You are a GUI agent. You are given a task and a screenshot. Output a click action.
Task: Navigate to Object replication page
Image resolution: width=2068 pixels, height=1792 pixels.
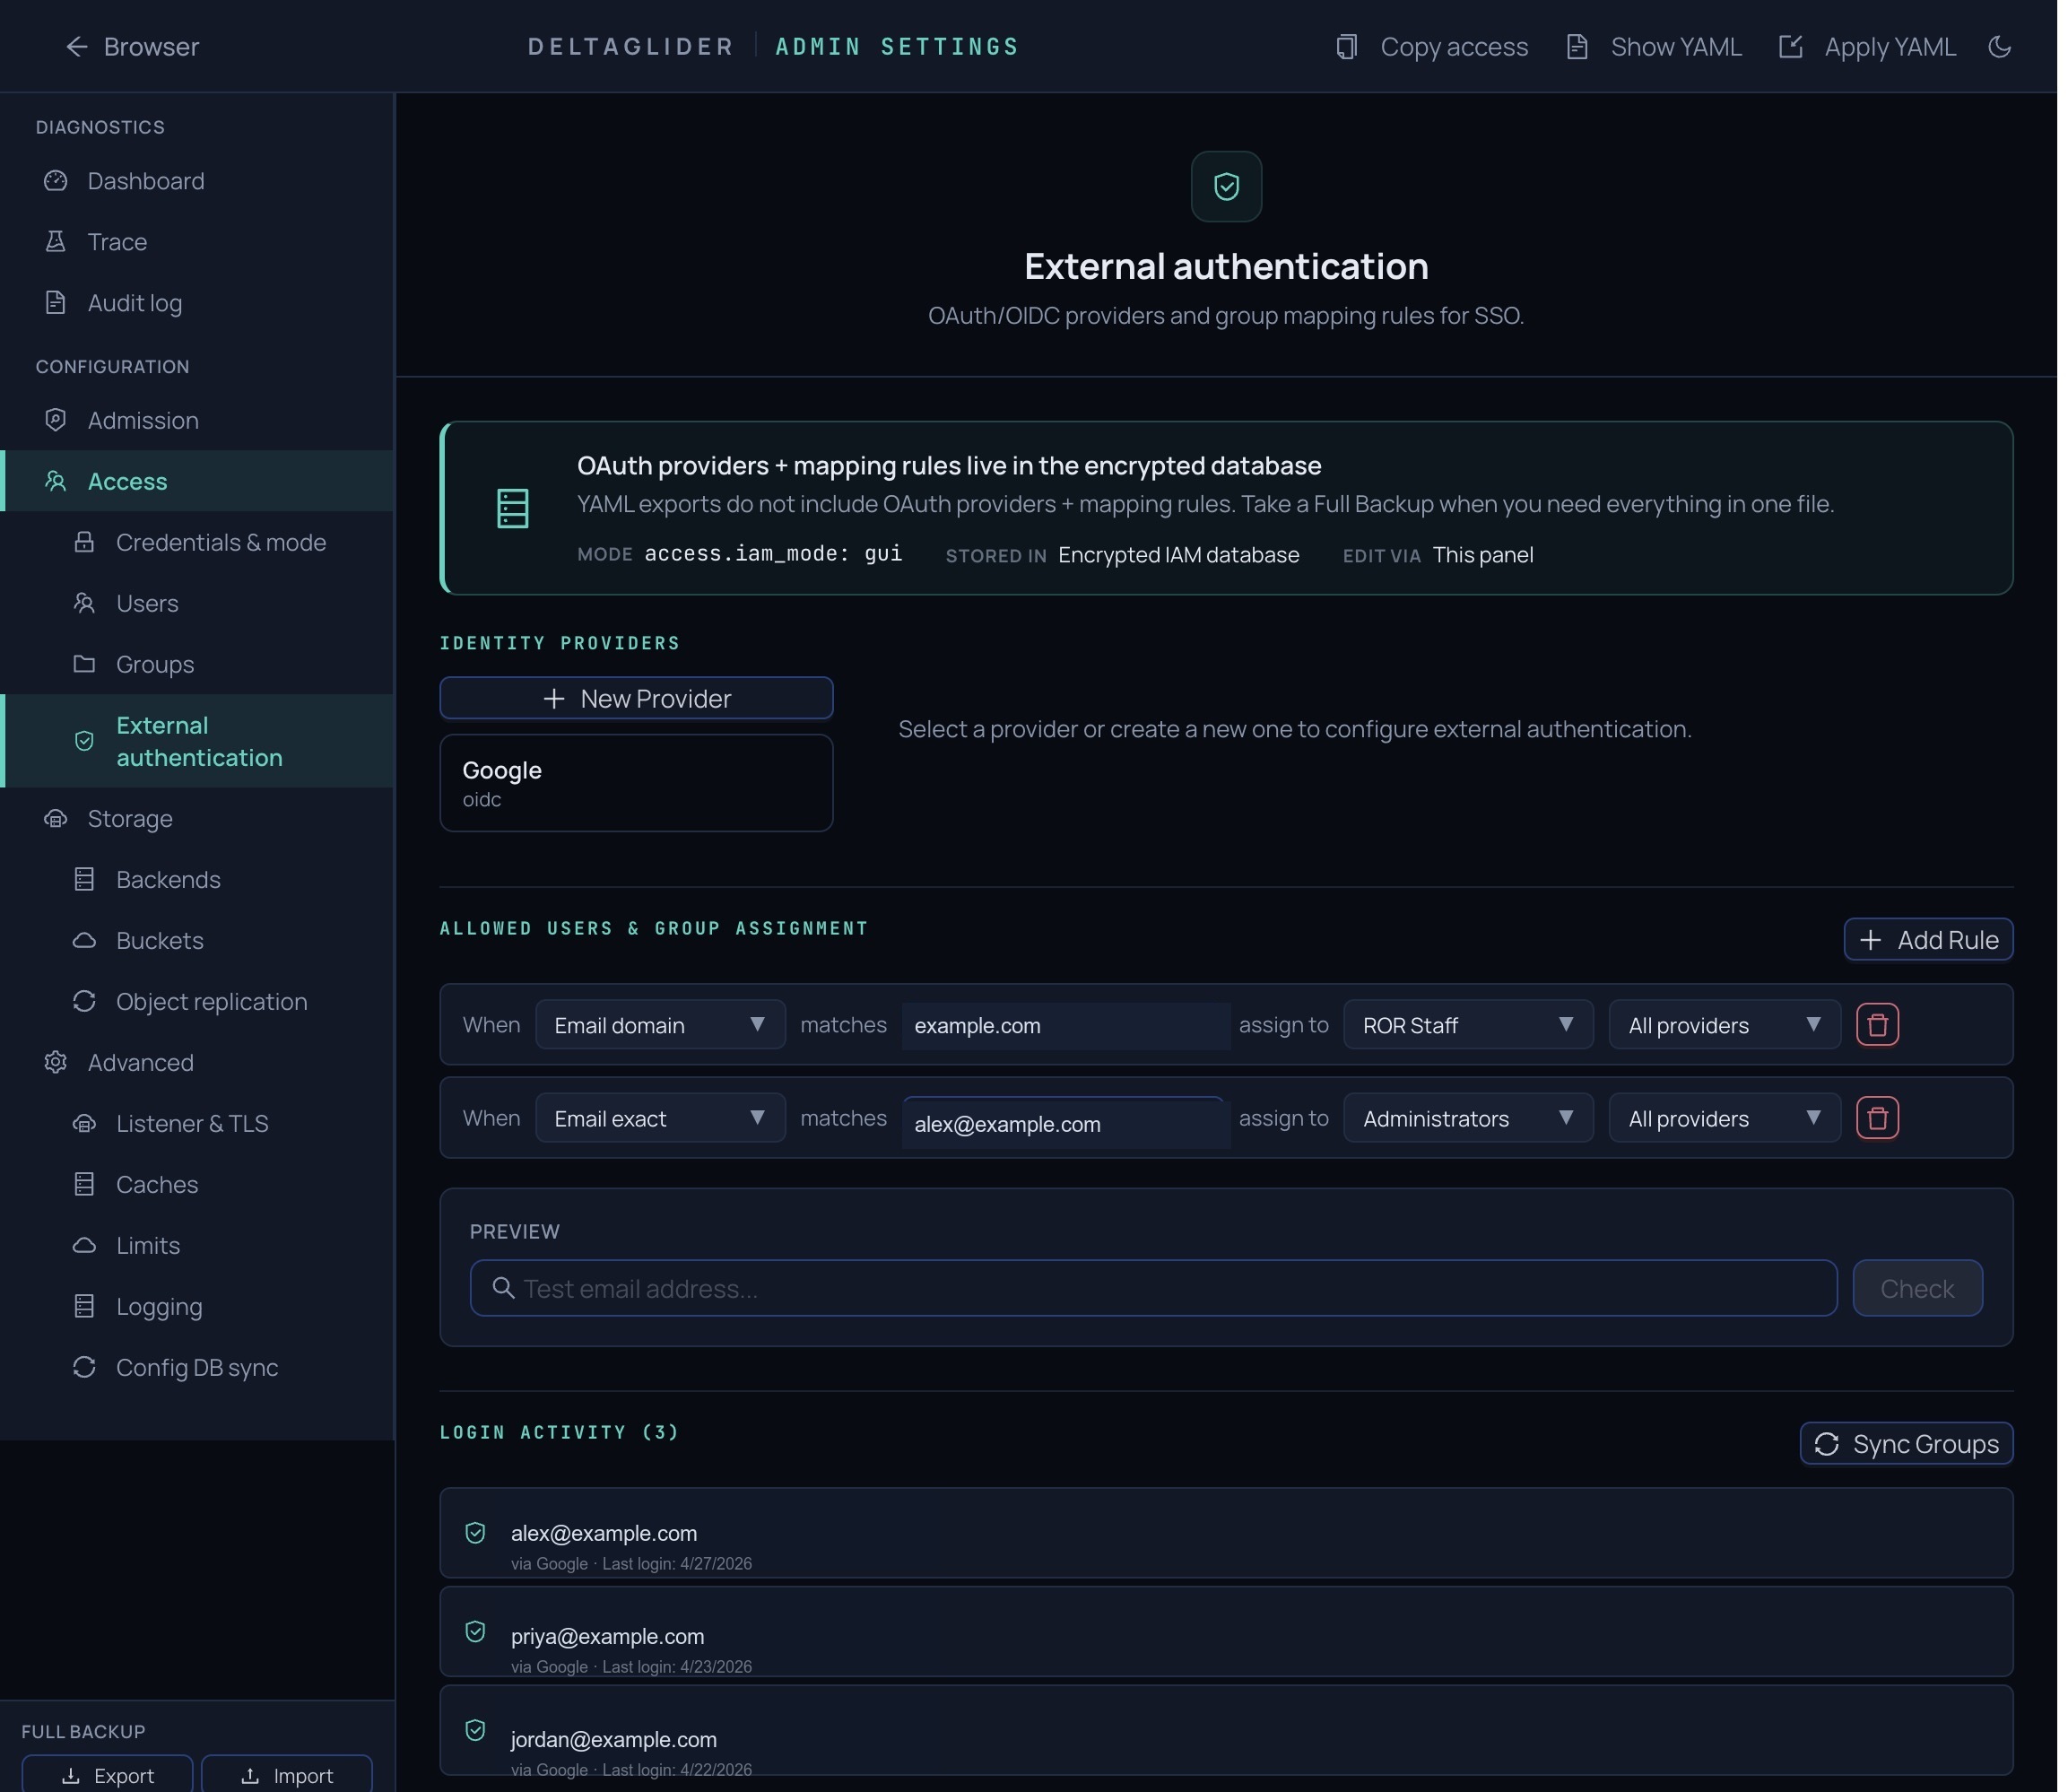click(211, 1001)
